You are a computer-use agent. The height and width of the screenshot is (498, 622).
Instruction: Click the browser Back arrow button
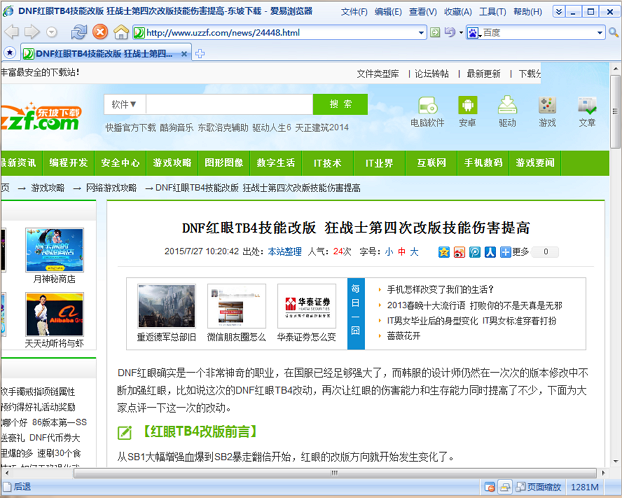[x=12, y=32]
